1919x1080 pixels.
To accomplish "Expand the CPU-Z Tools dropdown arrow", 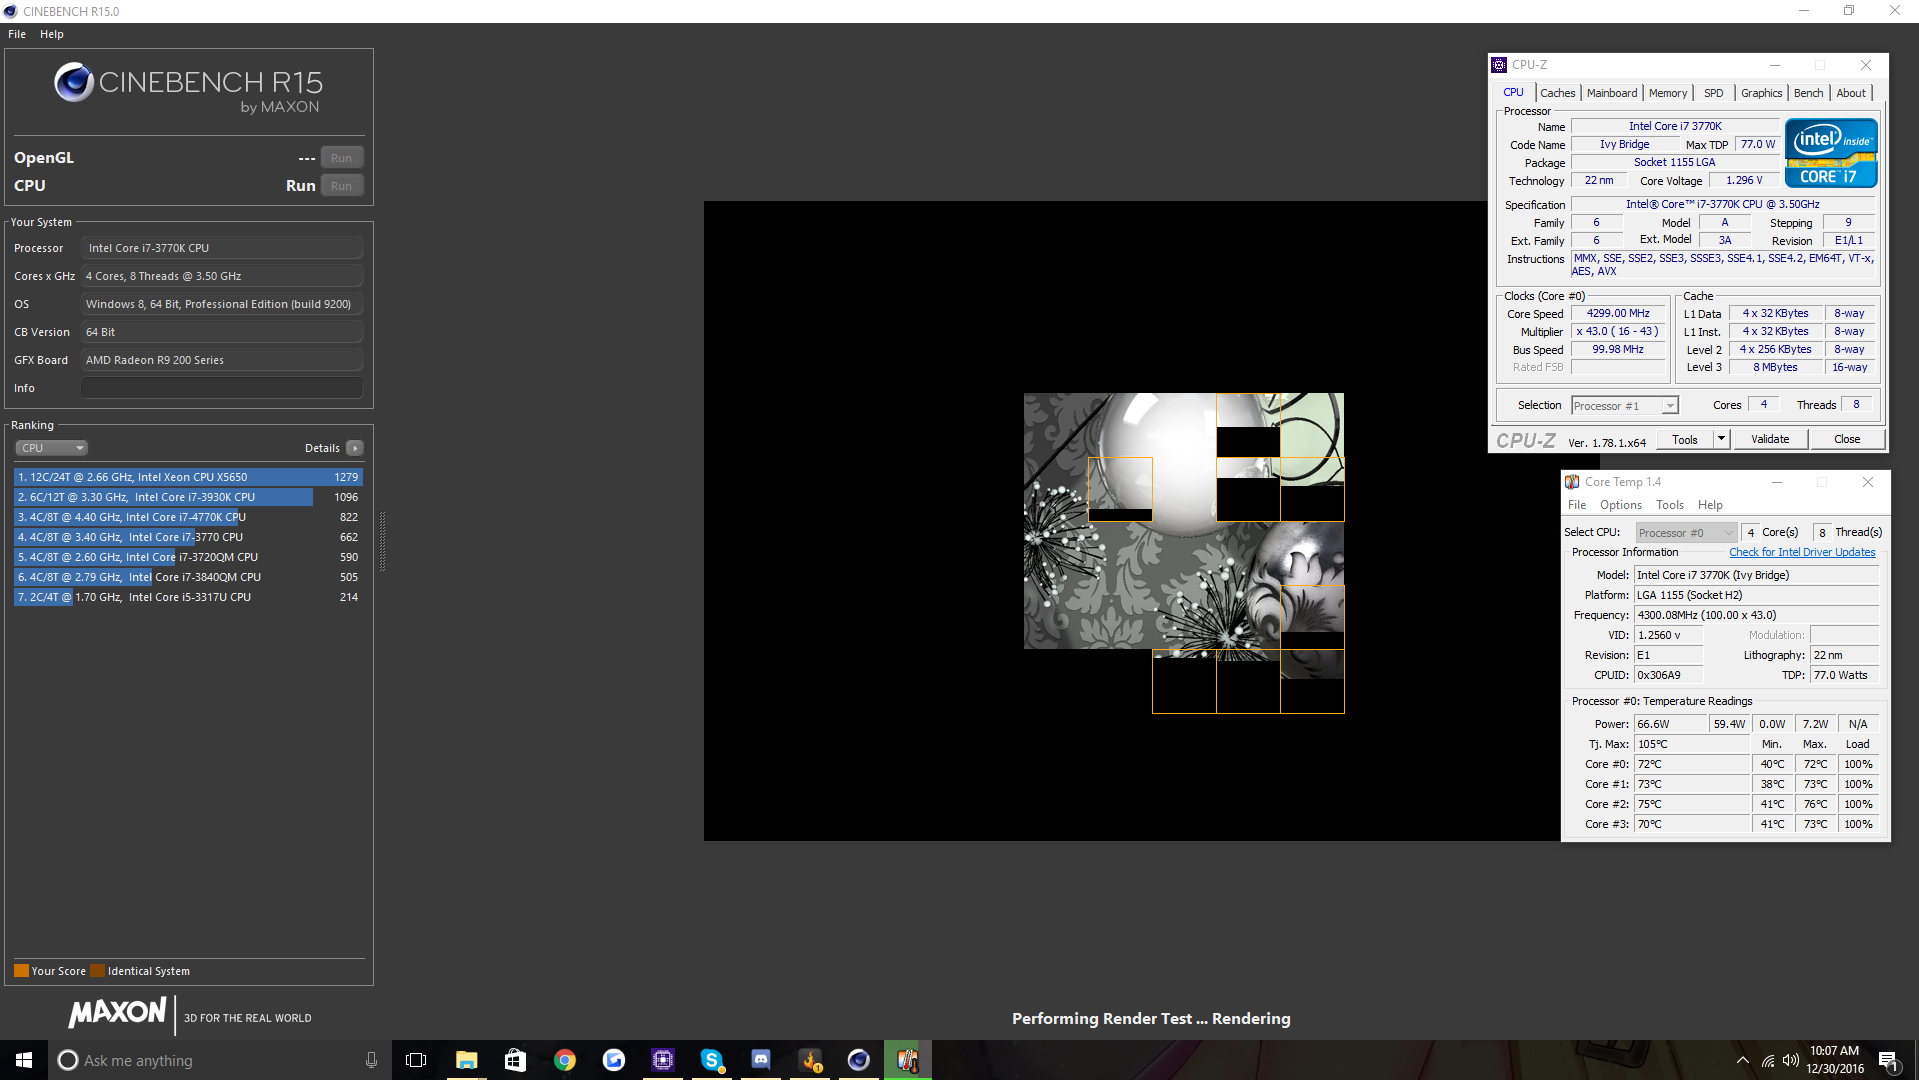I will click(x=1721, y=440).
